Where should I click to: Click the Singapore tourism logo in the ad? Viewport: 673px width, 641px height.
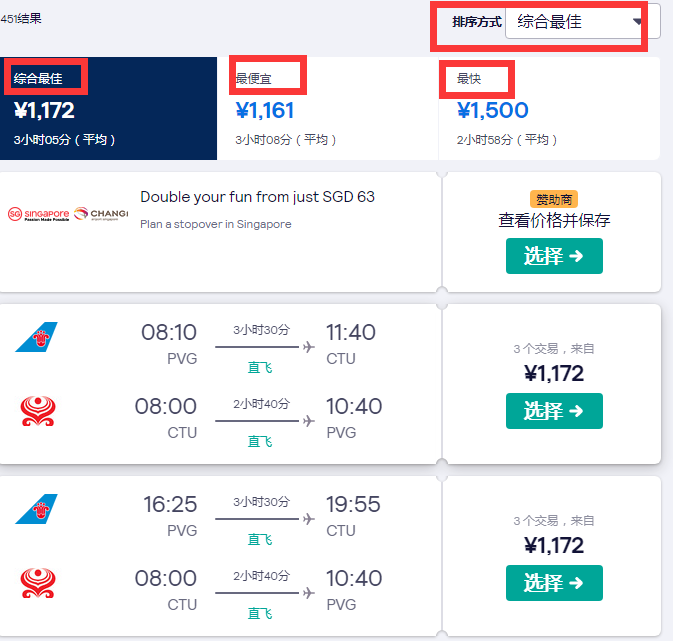[39, 214]
